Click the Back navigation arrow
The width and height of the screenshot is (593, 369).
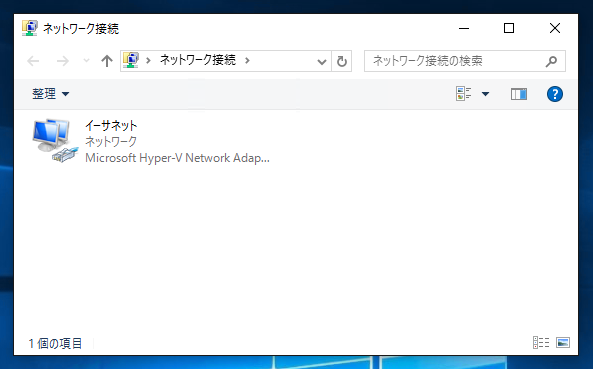(33, 61)
